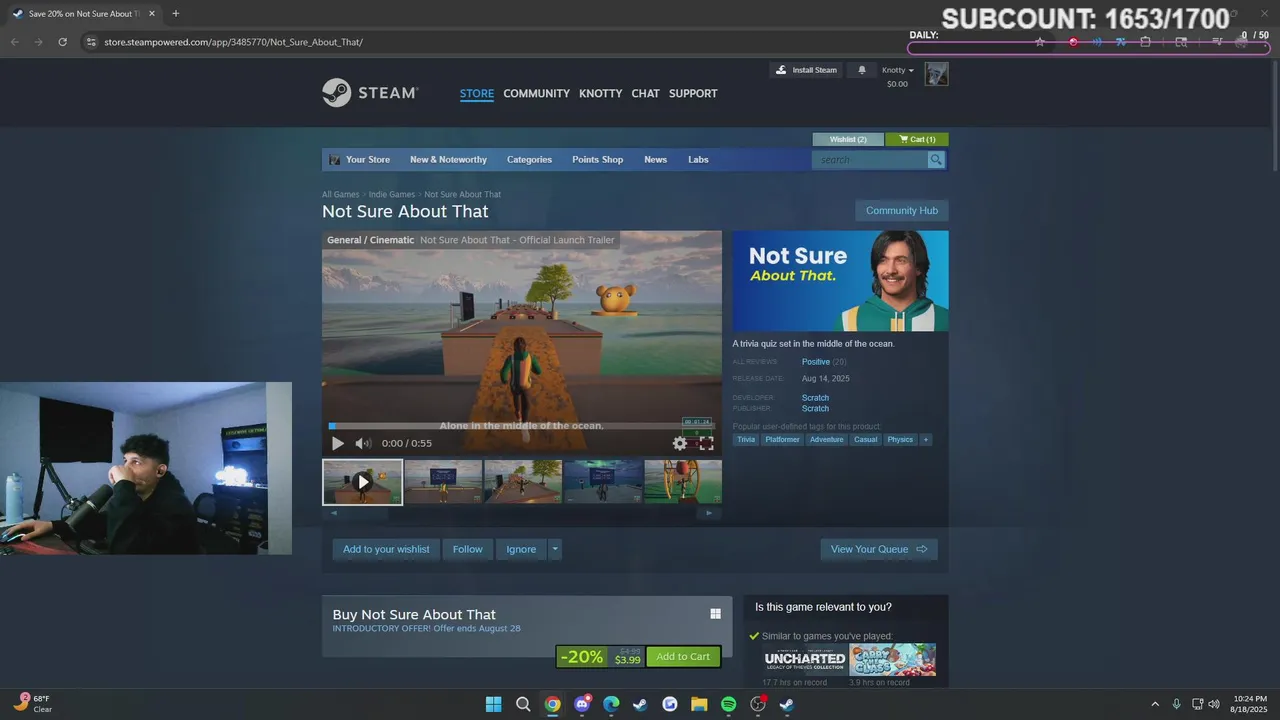Open the notifications bell

tap(862, 70)
